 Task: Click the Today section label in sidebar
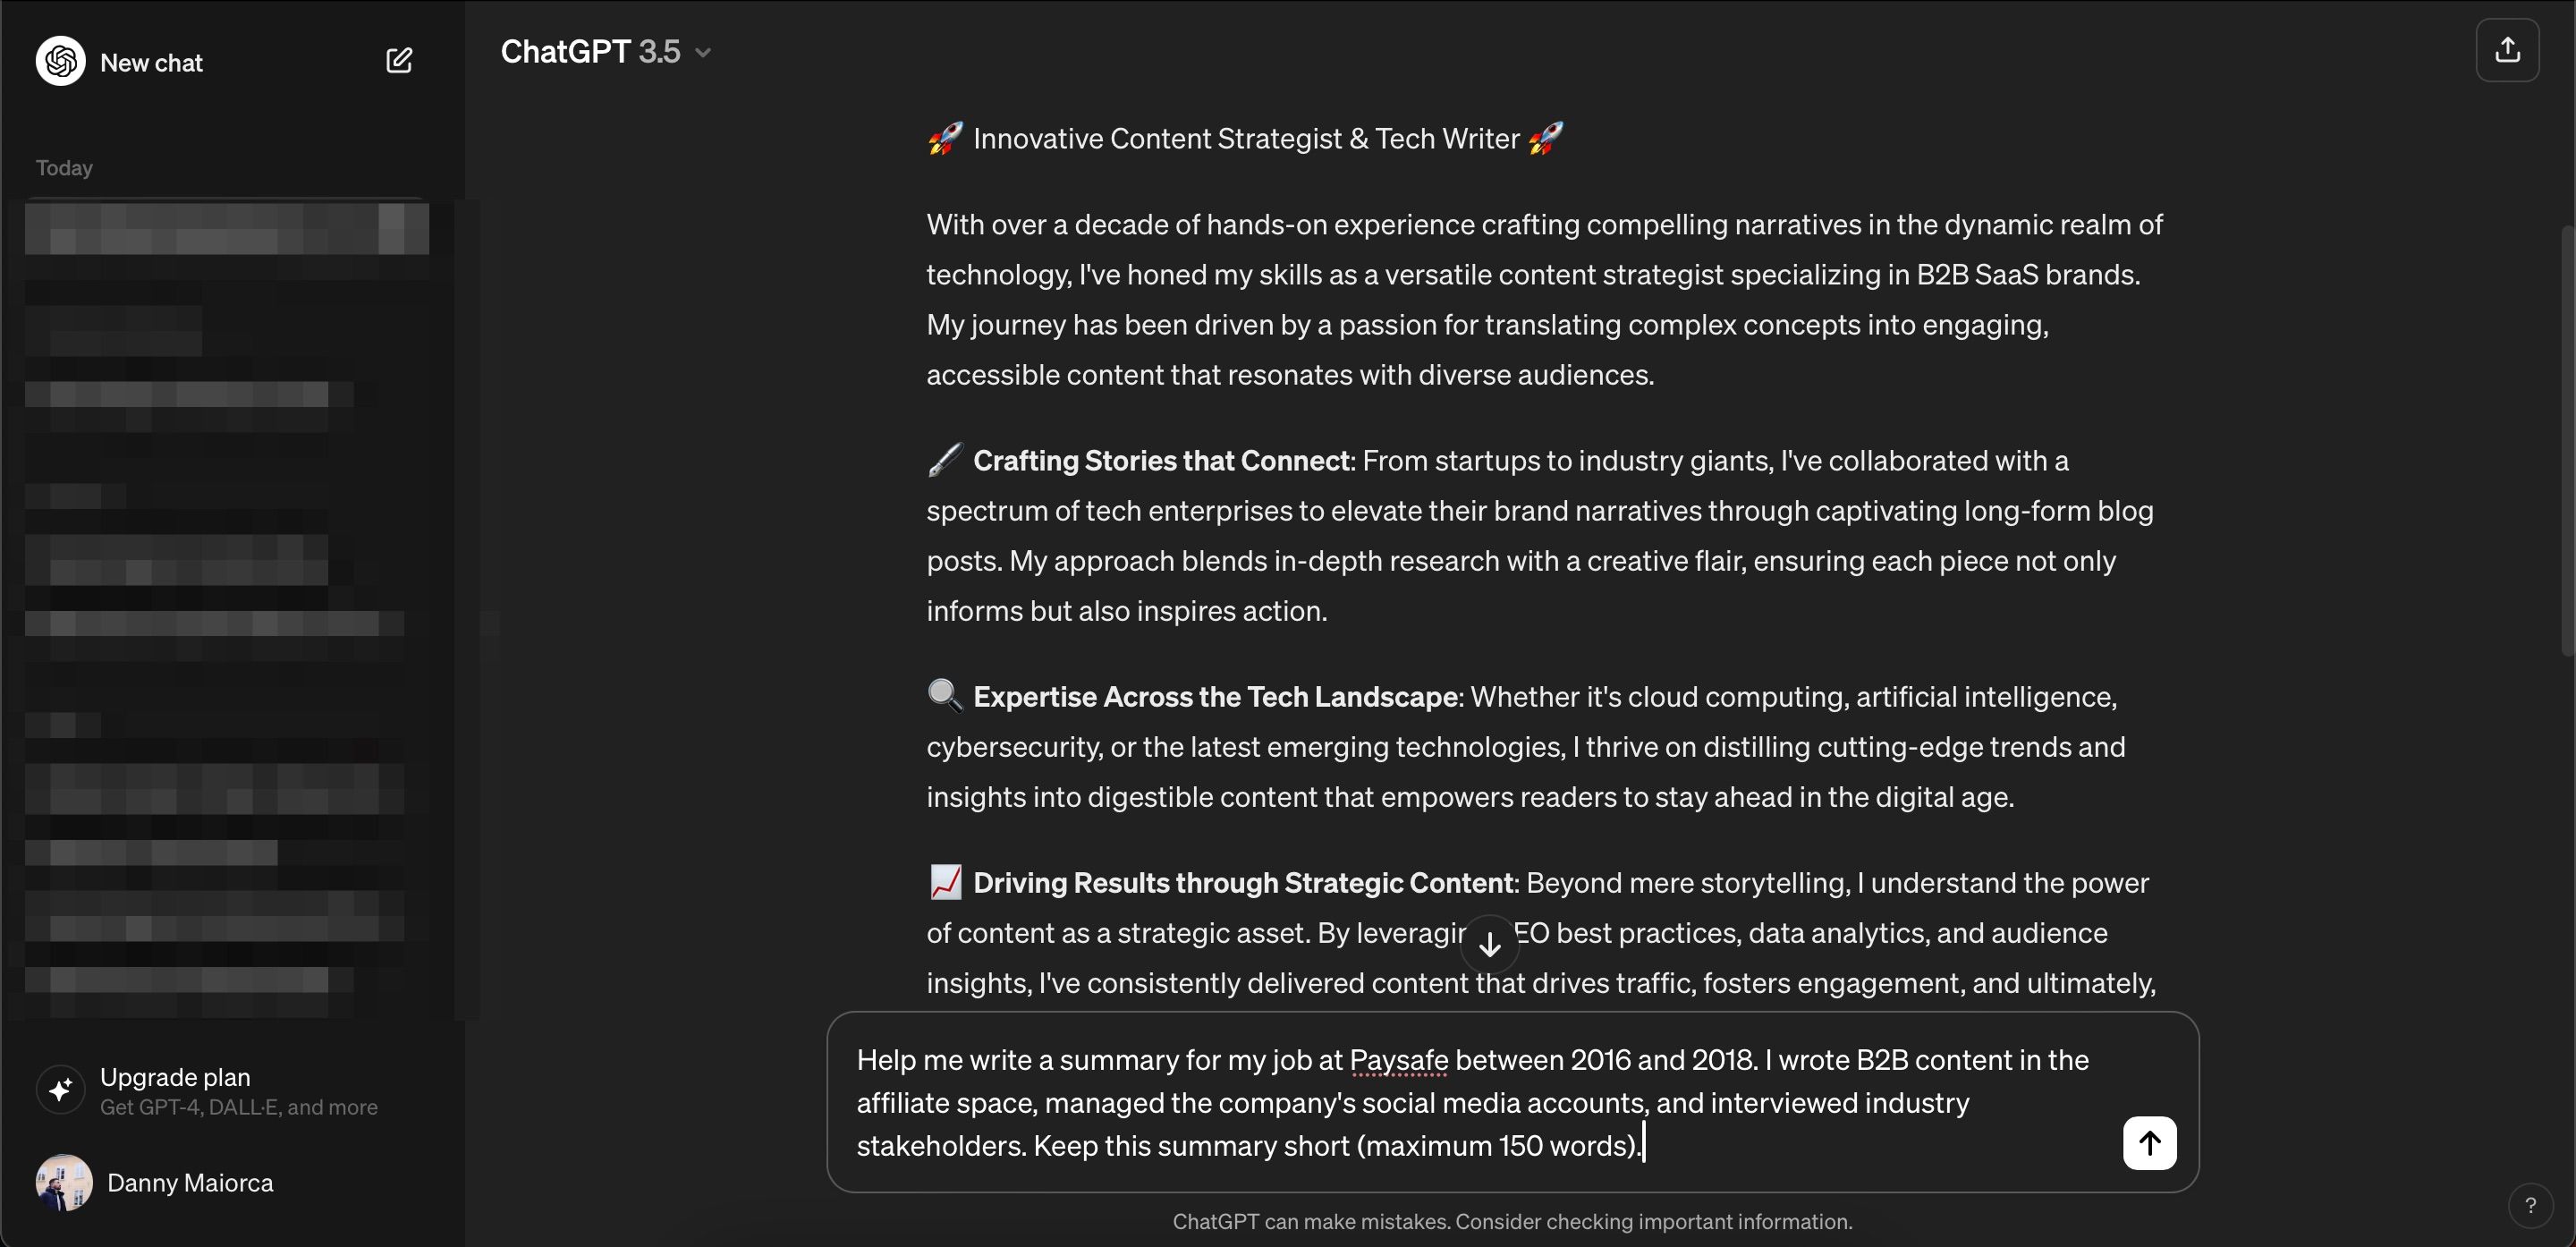(x=64, y=168)
